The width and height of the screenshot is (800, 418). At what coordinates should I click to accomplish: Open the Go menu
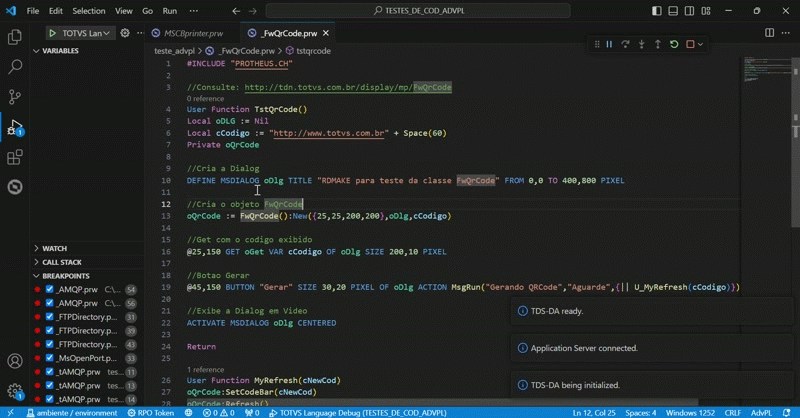(147, 11)
